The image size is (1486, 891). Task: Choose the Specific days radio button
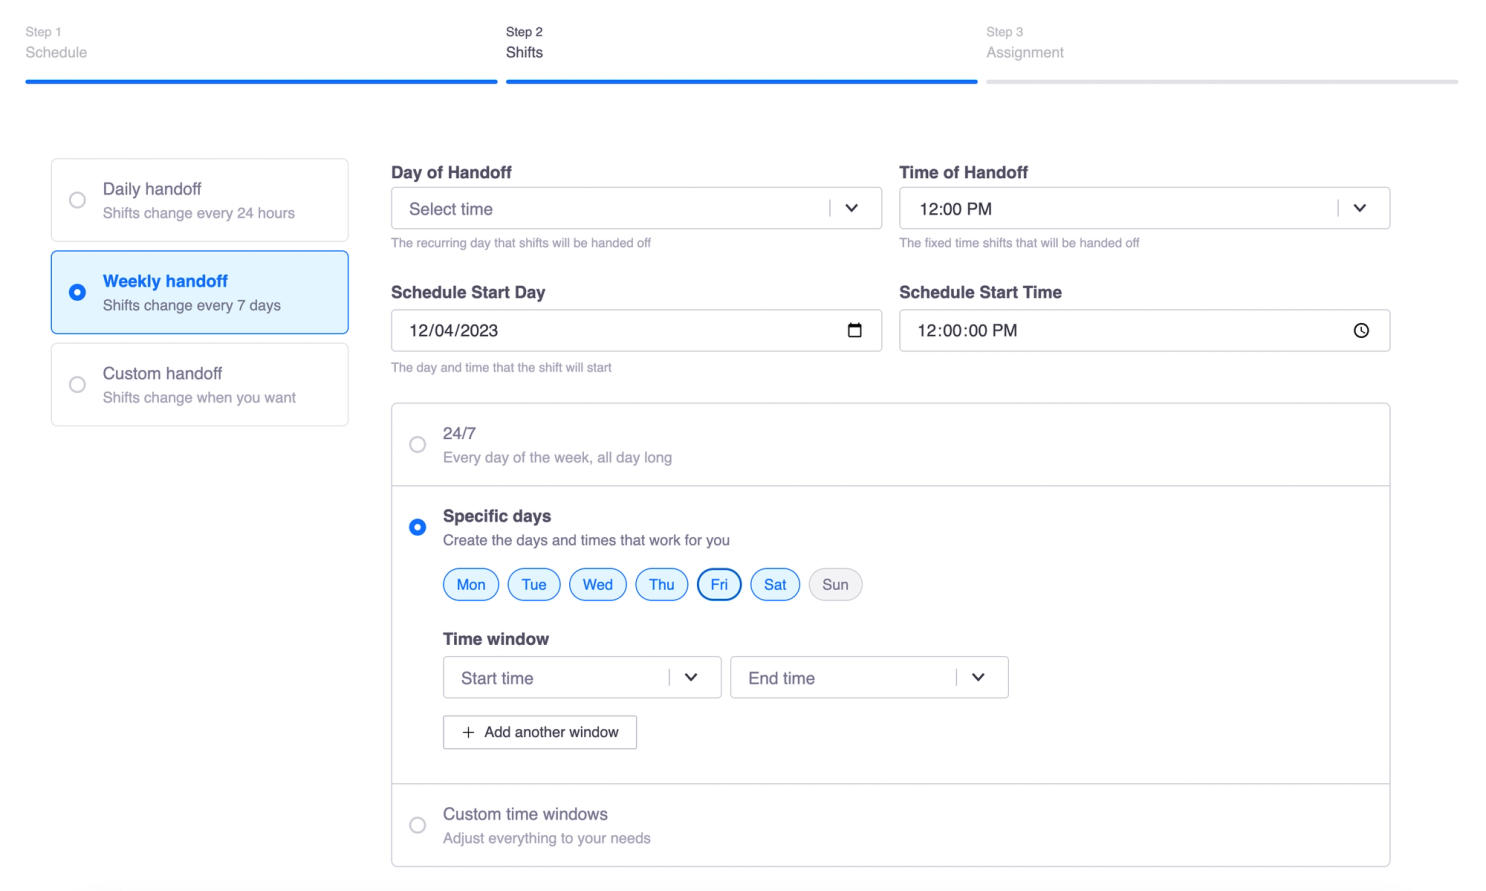coord(418,527)
